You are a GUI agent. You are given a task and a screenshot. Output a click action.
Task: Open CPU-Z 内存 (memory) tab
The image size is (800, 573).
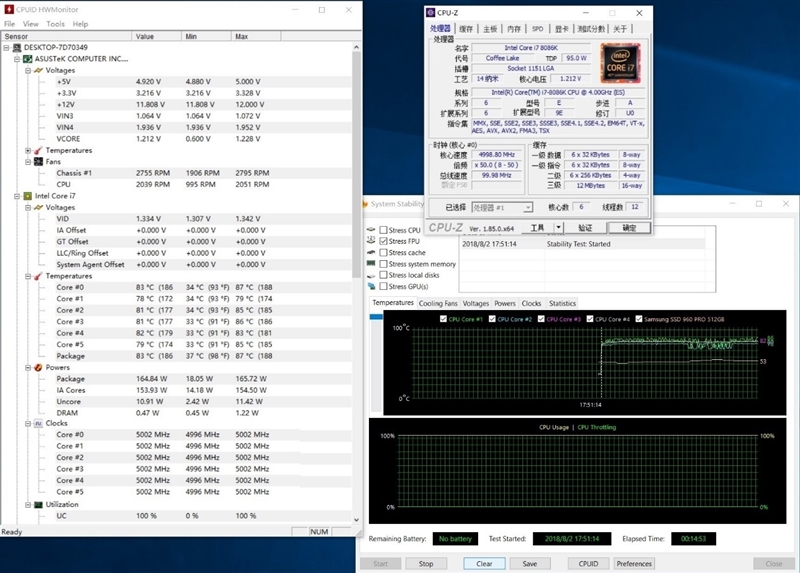click(x=514, y=29)
